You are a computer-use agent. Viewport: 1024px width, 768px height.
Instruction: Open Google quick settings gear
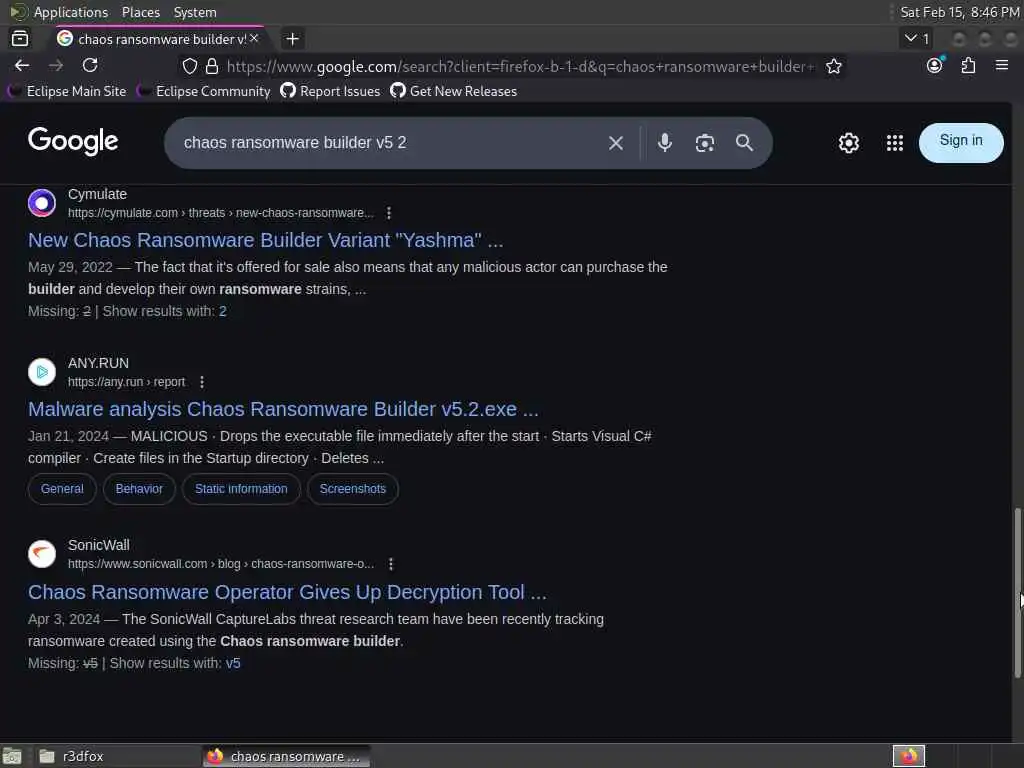pyautogui.click(x=848, y=143)
